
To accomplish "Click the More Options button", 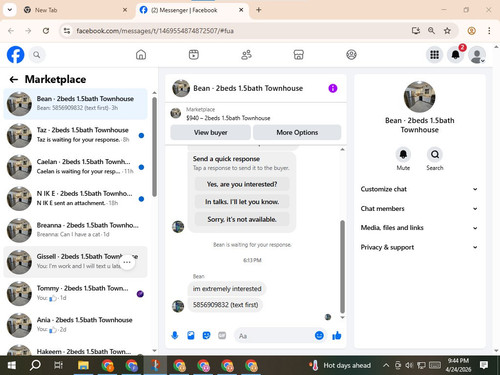I will [297, 132].
